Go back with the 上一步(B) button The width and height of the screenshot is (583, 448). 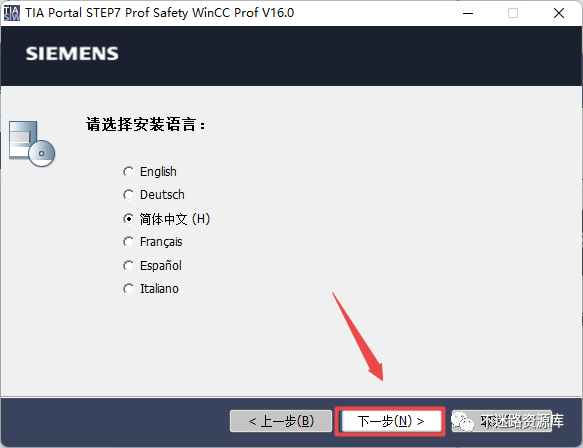pyautogui.click(x=281, y=421)
